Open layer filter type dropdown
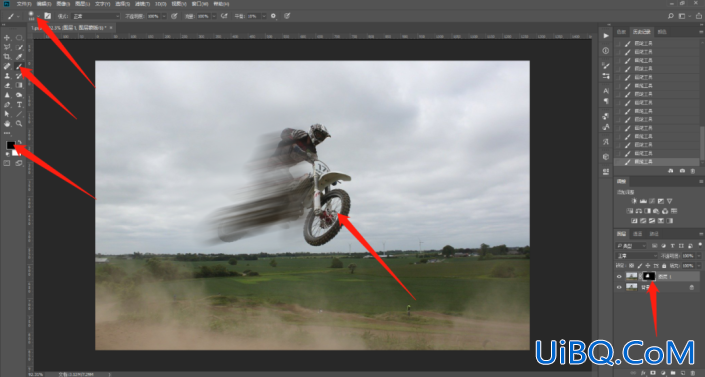 point(631,246)
